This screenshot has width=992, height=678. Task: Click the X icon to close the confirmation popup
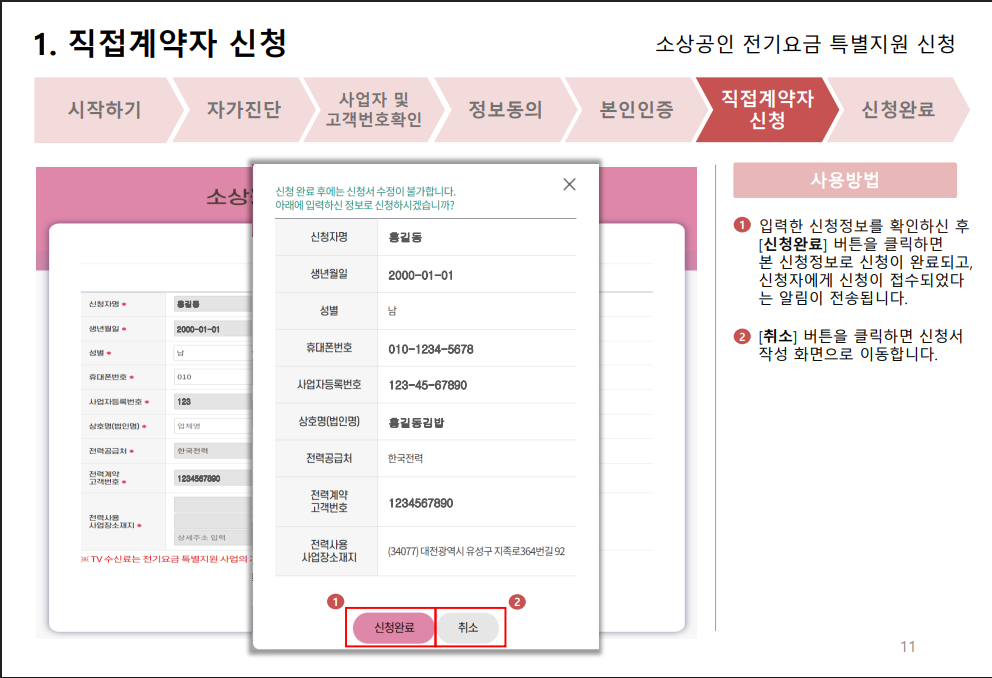[x=569, y=184]
